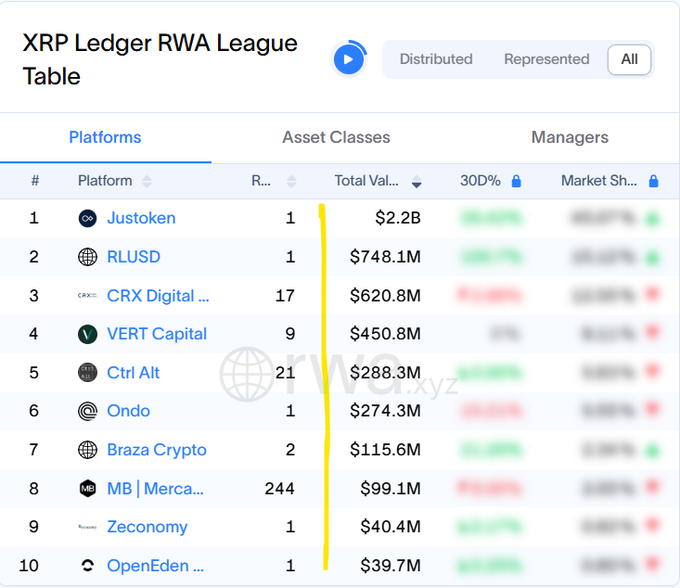Click the OpenEden logo icon
This screenshot has width=680, height=588.
[x=88, y=565]
